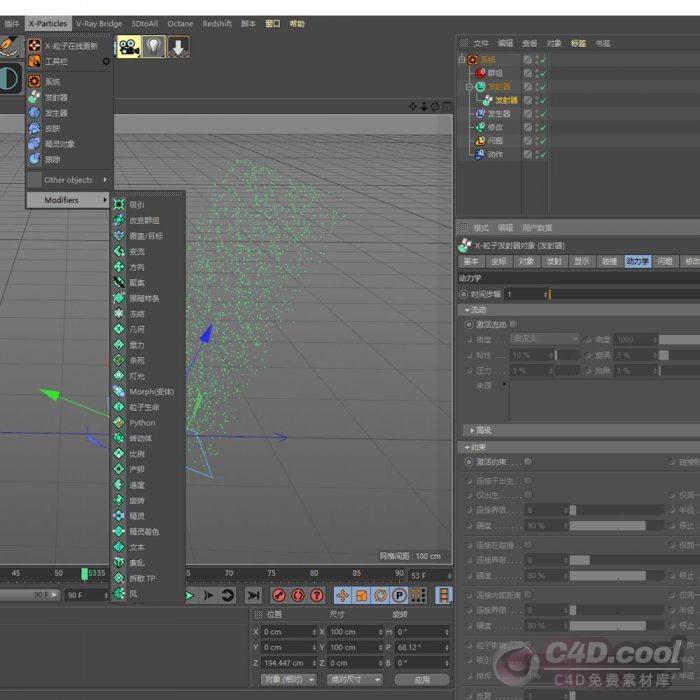The height and width of the screenshot is (700, 700).
Task: Click the 应用 apply button
Action: 422,679
